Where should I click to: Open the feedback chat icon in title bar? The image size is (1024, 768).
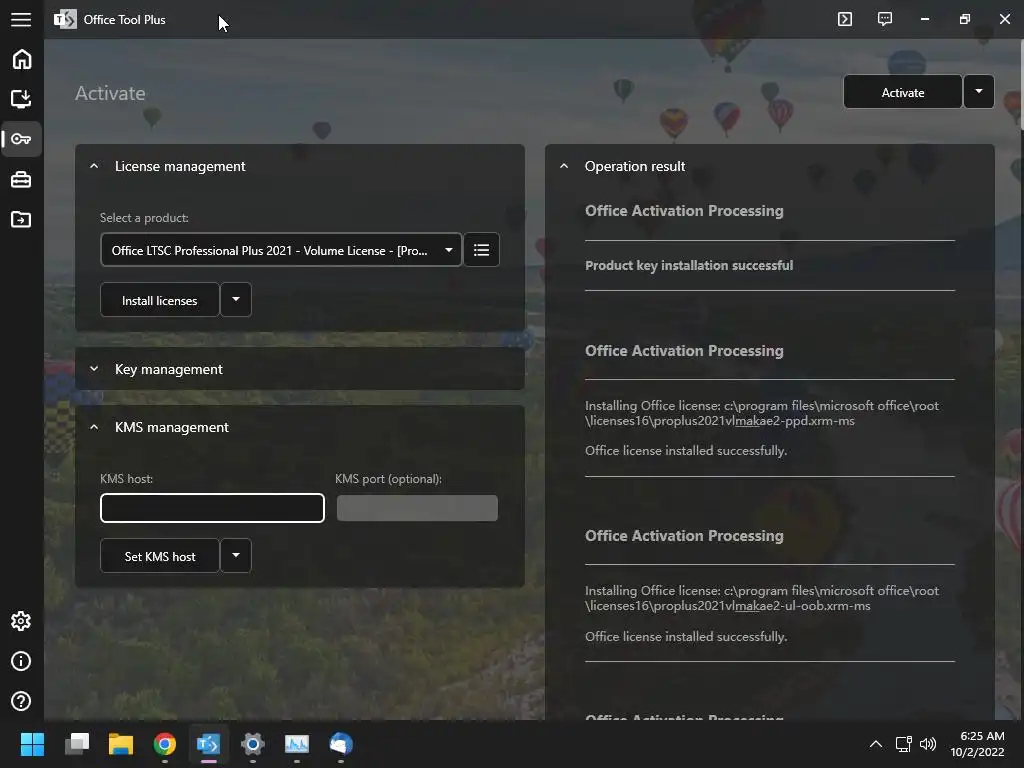click(885, 19)
